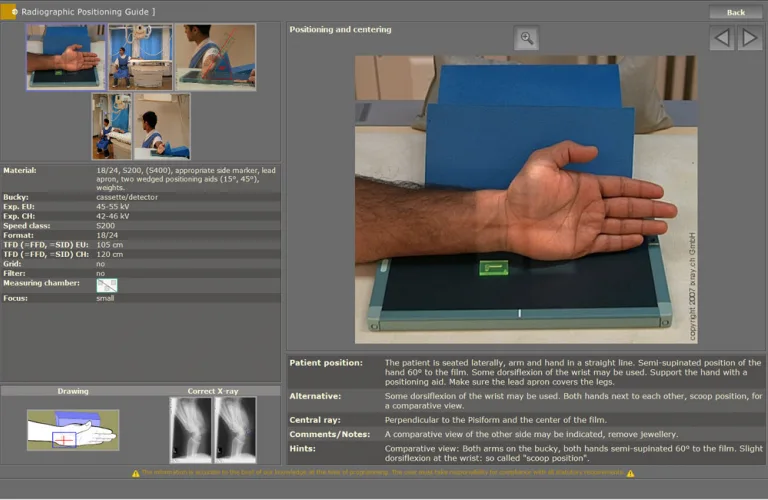Image resolution: width=768 pixels, height=500 pixels.
Task: Click the 'Hints:' label
Action: pyautogui.click(x=302, y=449)
